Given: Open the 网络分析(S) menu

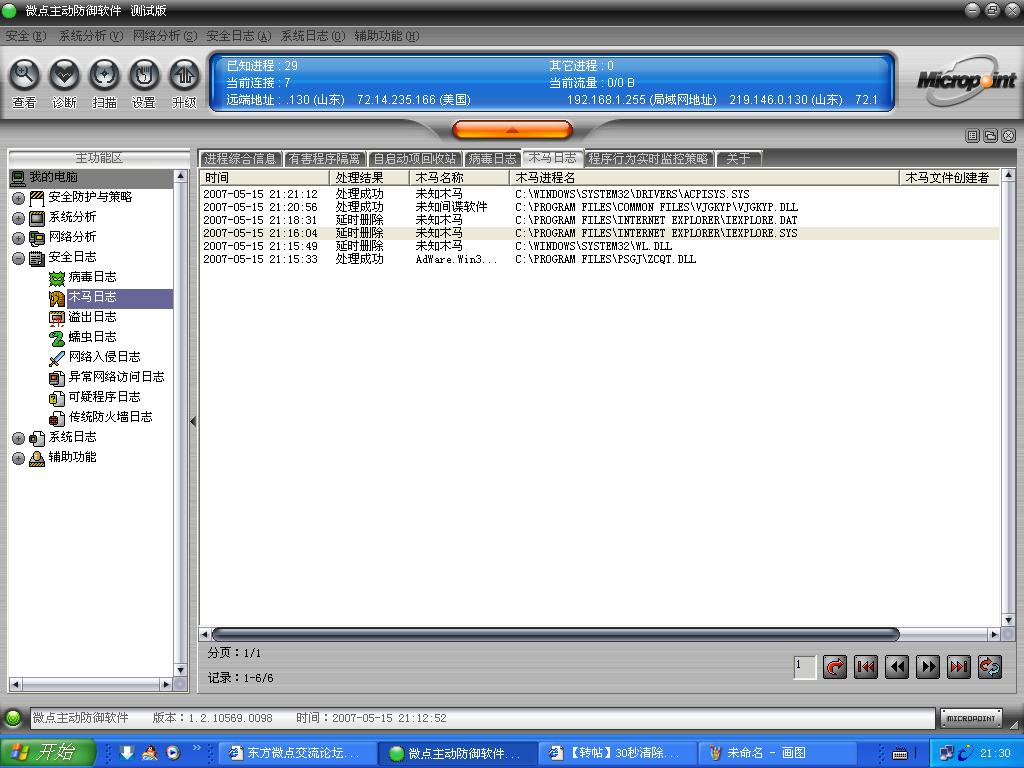Looking at the screenshot, I should point(165,36).
